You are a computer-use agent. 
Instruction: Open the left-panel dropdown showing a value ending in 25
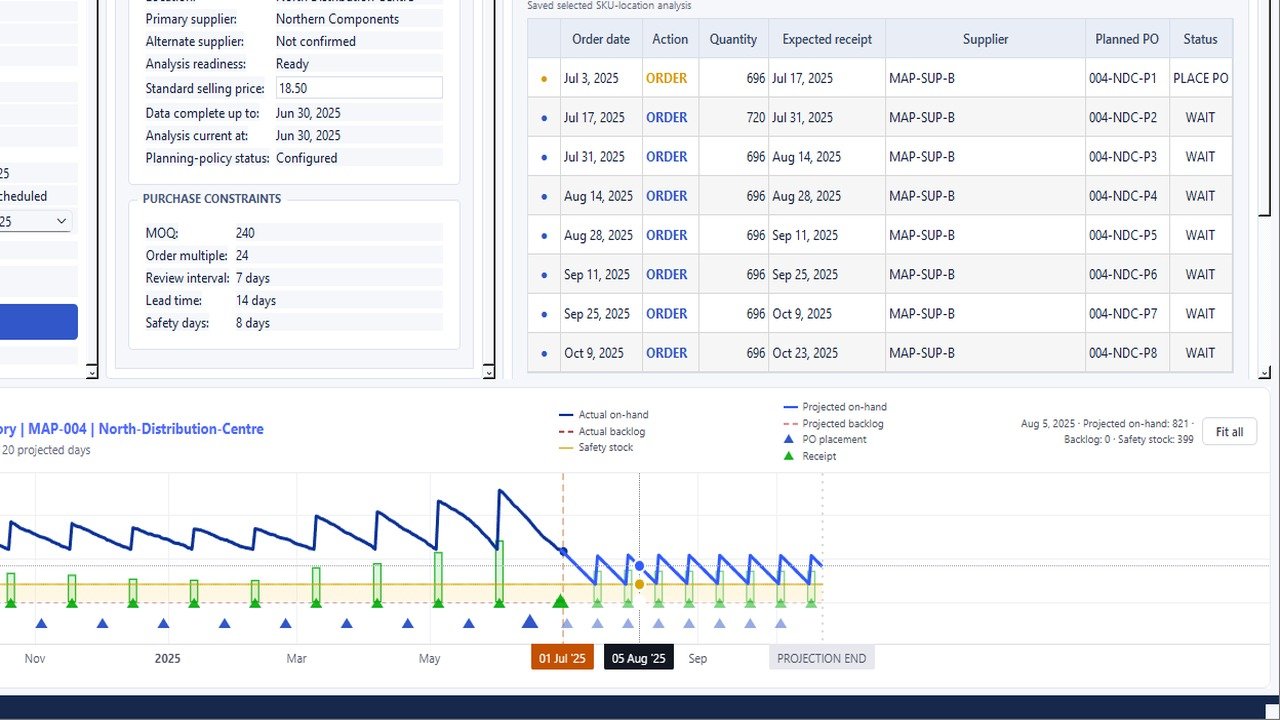click(36, 221)
